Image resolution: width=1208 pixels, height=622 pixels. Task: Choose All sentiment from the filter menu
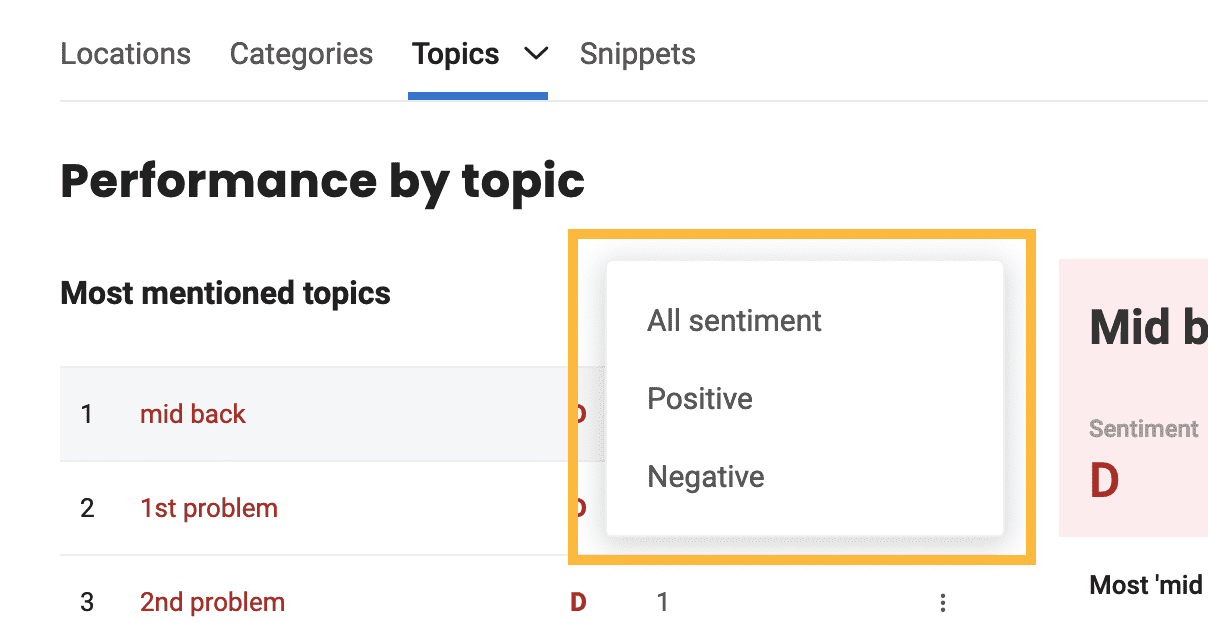735,320
